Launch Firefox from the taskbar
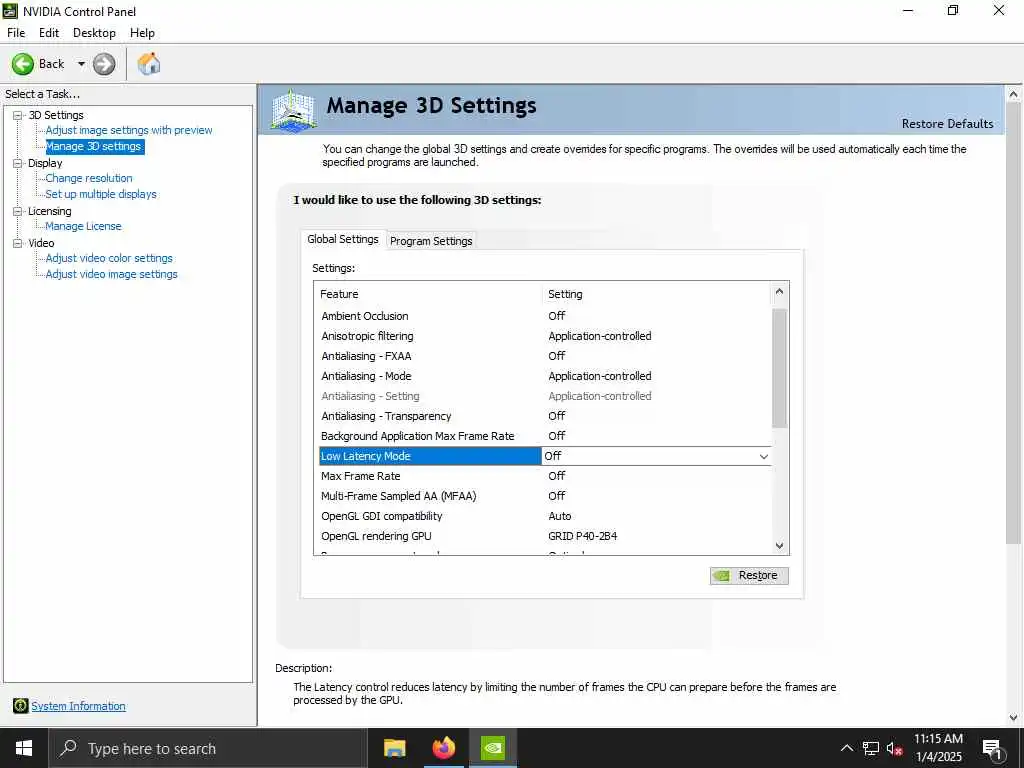 tap(443, 748)
